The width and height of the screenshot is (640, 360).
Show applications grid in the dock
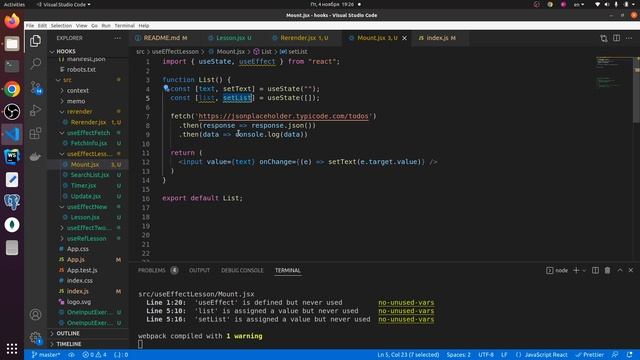[12, 348]
